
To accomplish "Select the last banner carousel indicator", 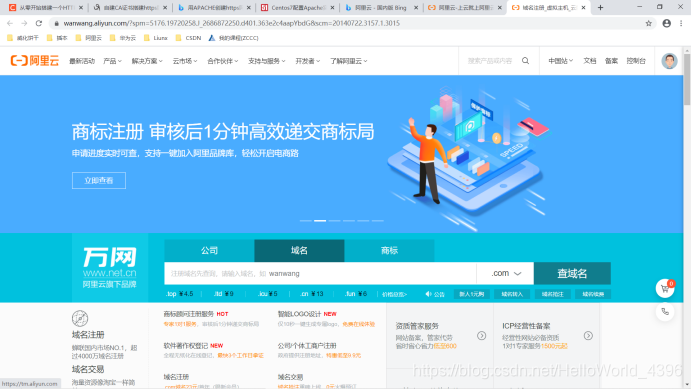I will tap(377, 220).
